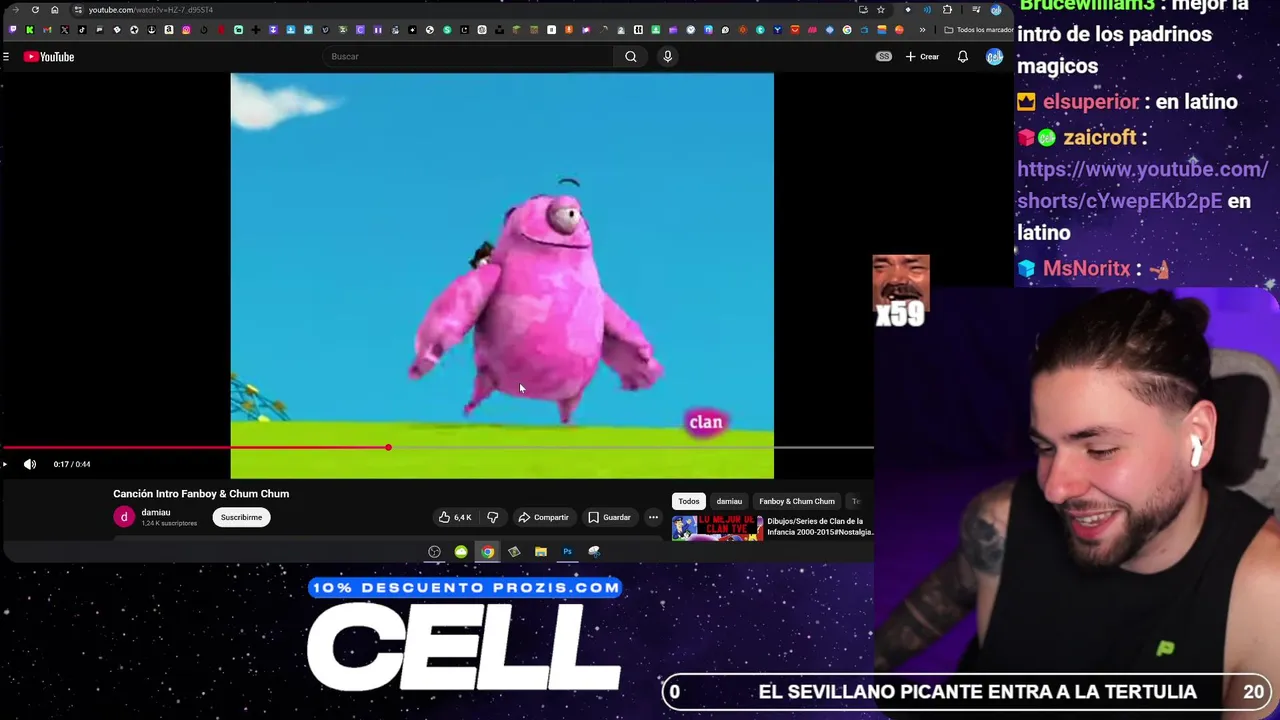The image size is (1280, 720).
Task: Start voice search with the microphone icon
Action: (x=668, y=56)
